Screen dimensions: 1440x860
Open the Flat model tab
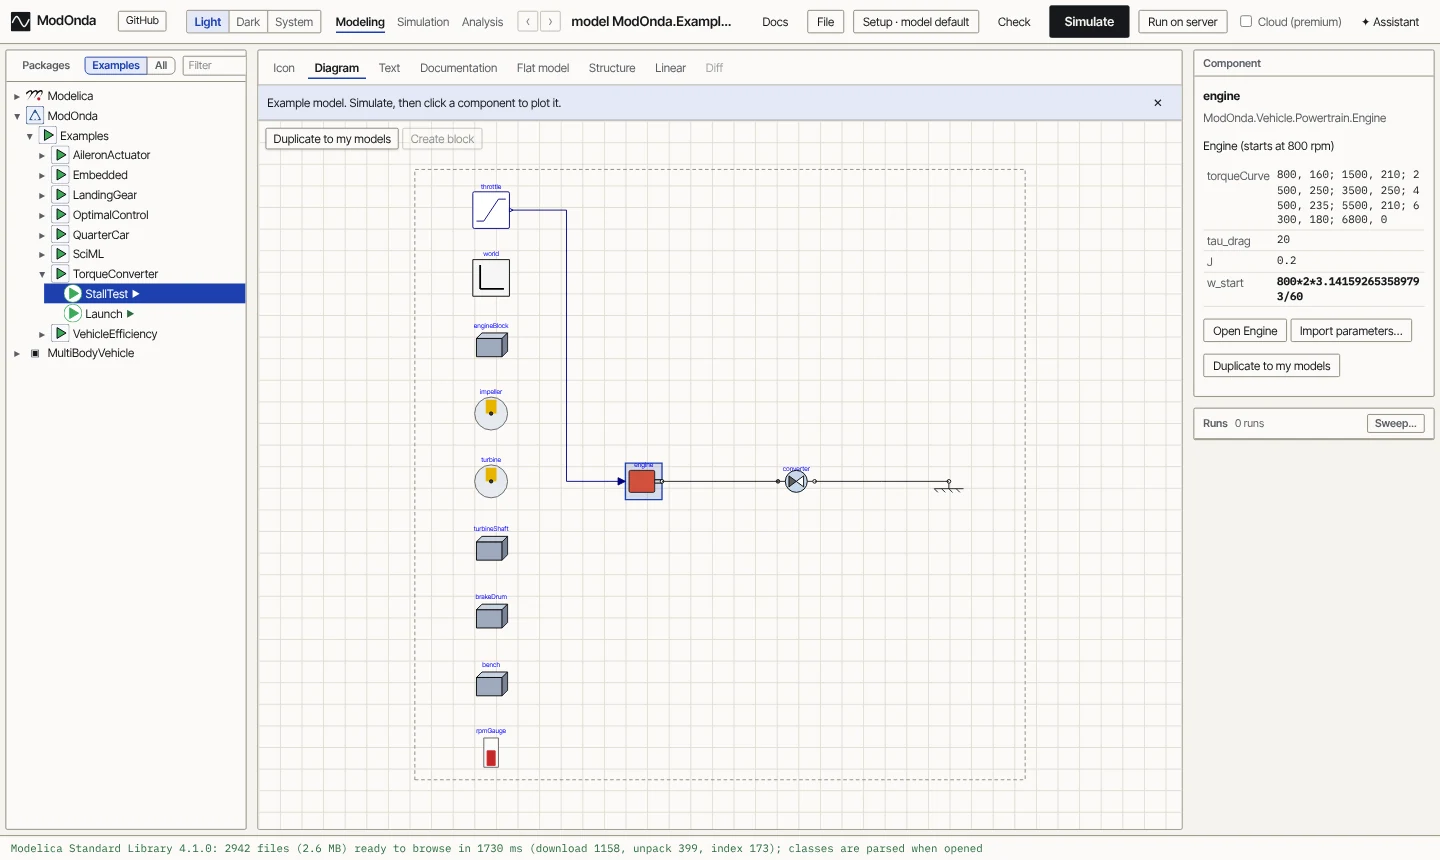point(543,68)
